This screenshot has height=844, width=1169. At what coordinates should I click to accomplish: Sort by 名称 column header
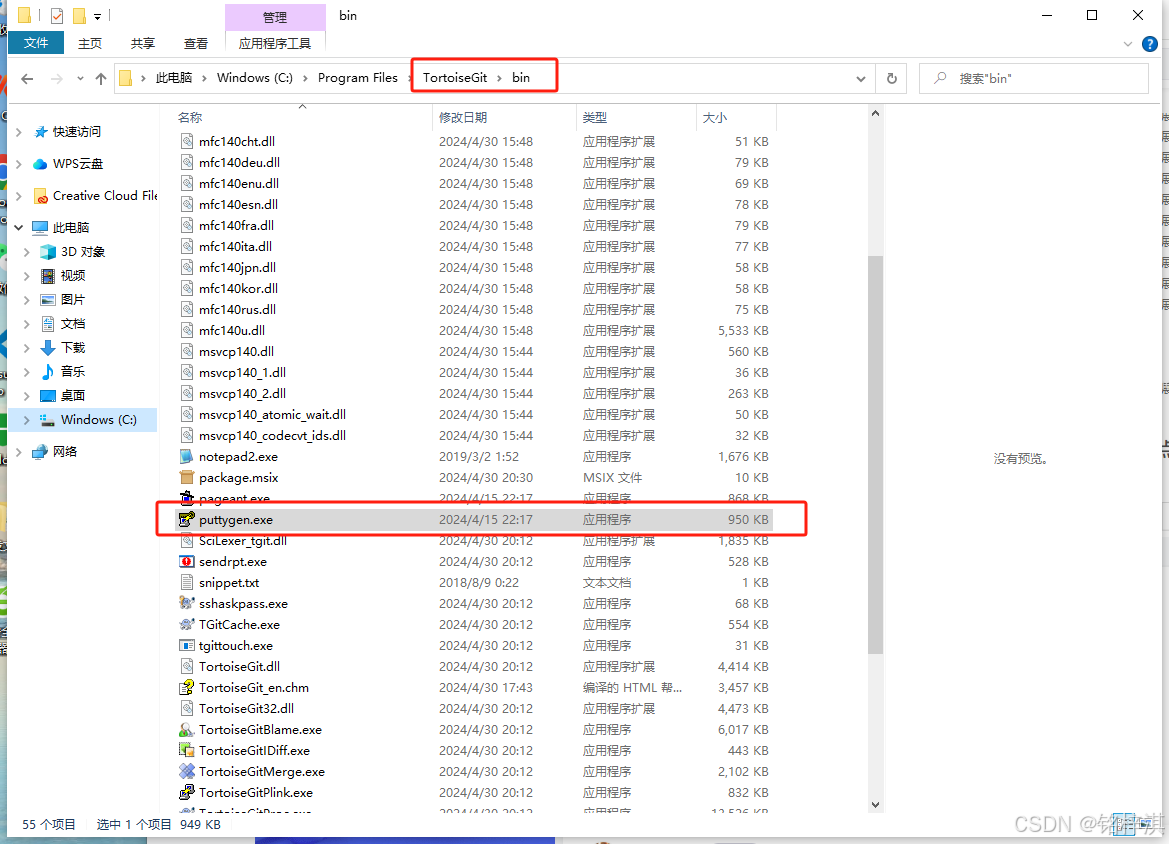(x=189, y=117)
